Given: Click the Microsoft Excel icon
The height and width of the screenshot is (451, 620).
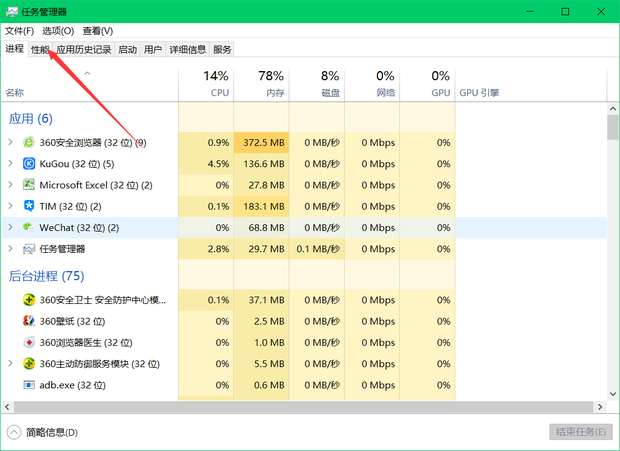Looking at the screenshot, I should click(29, 185).
